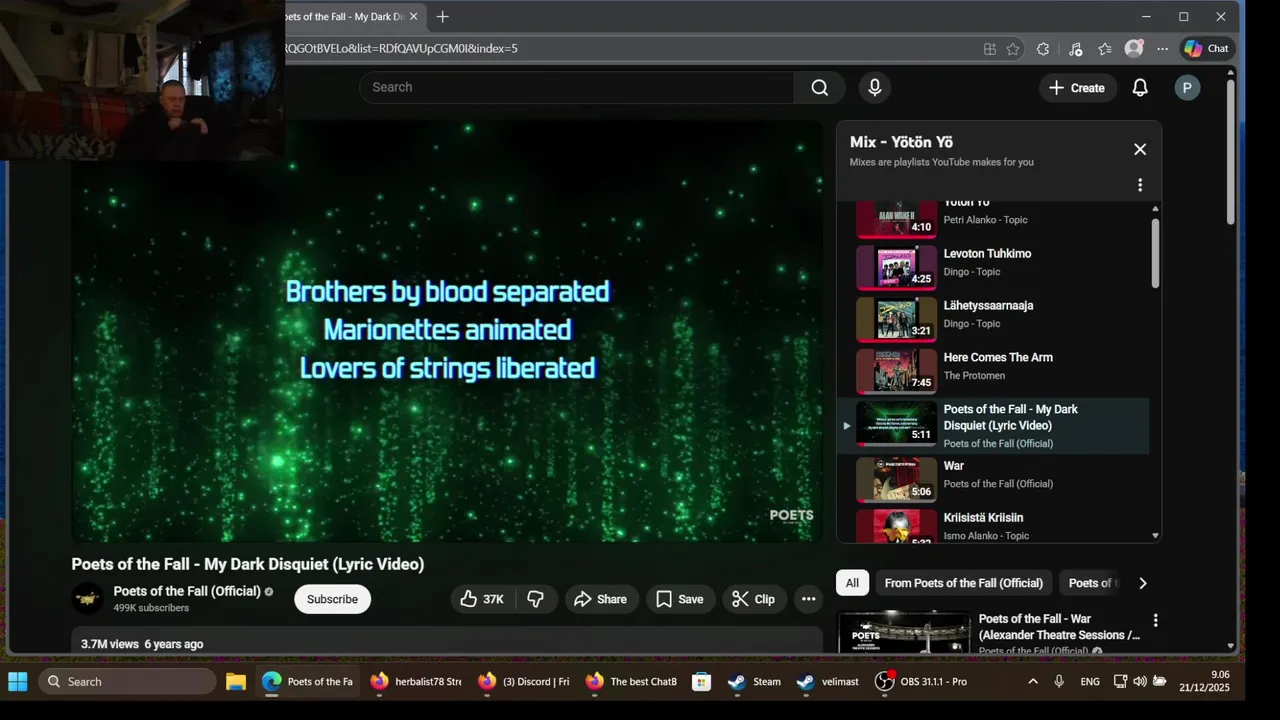Close the Poets of the Fall tab

[412, 16]
